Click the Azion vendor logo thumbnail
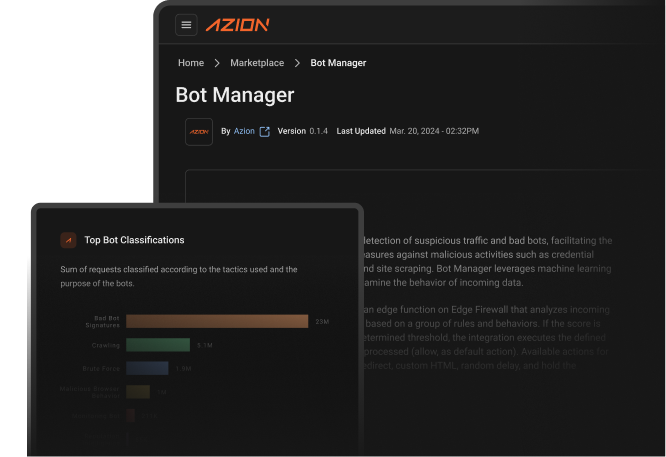This screenshot has height=457, width=666. pyautogui.click(x=199, y=132)
